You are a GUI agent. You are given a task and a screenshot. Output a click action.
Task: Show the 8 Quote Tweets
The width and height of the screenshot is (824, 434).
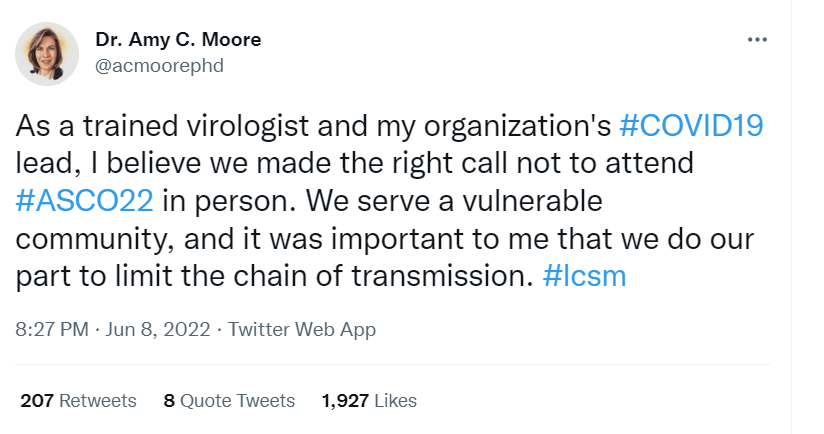point(229,401)
